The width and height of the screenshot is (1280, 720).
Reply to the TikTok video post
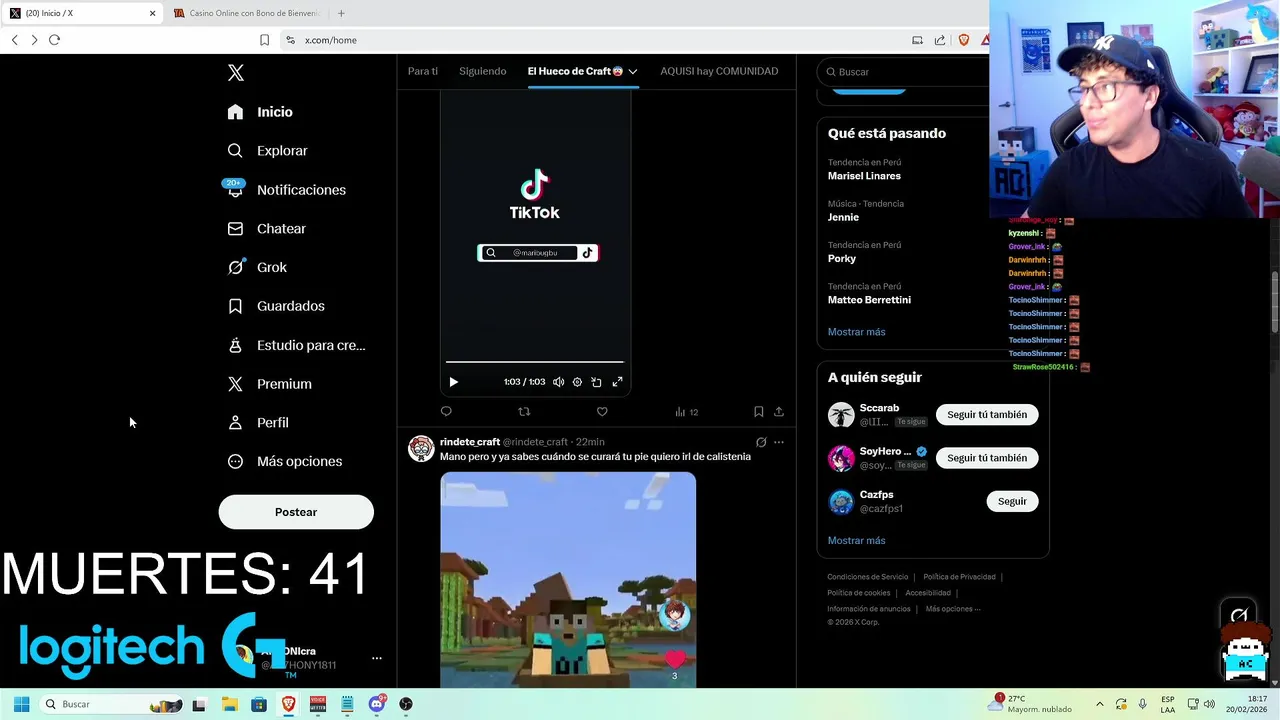446,412
